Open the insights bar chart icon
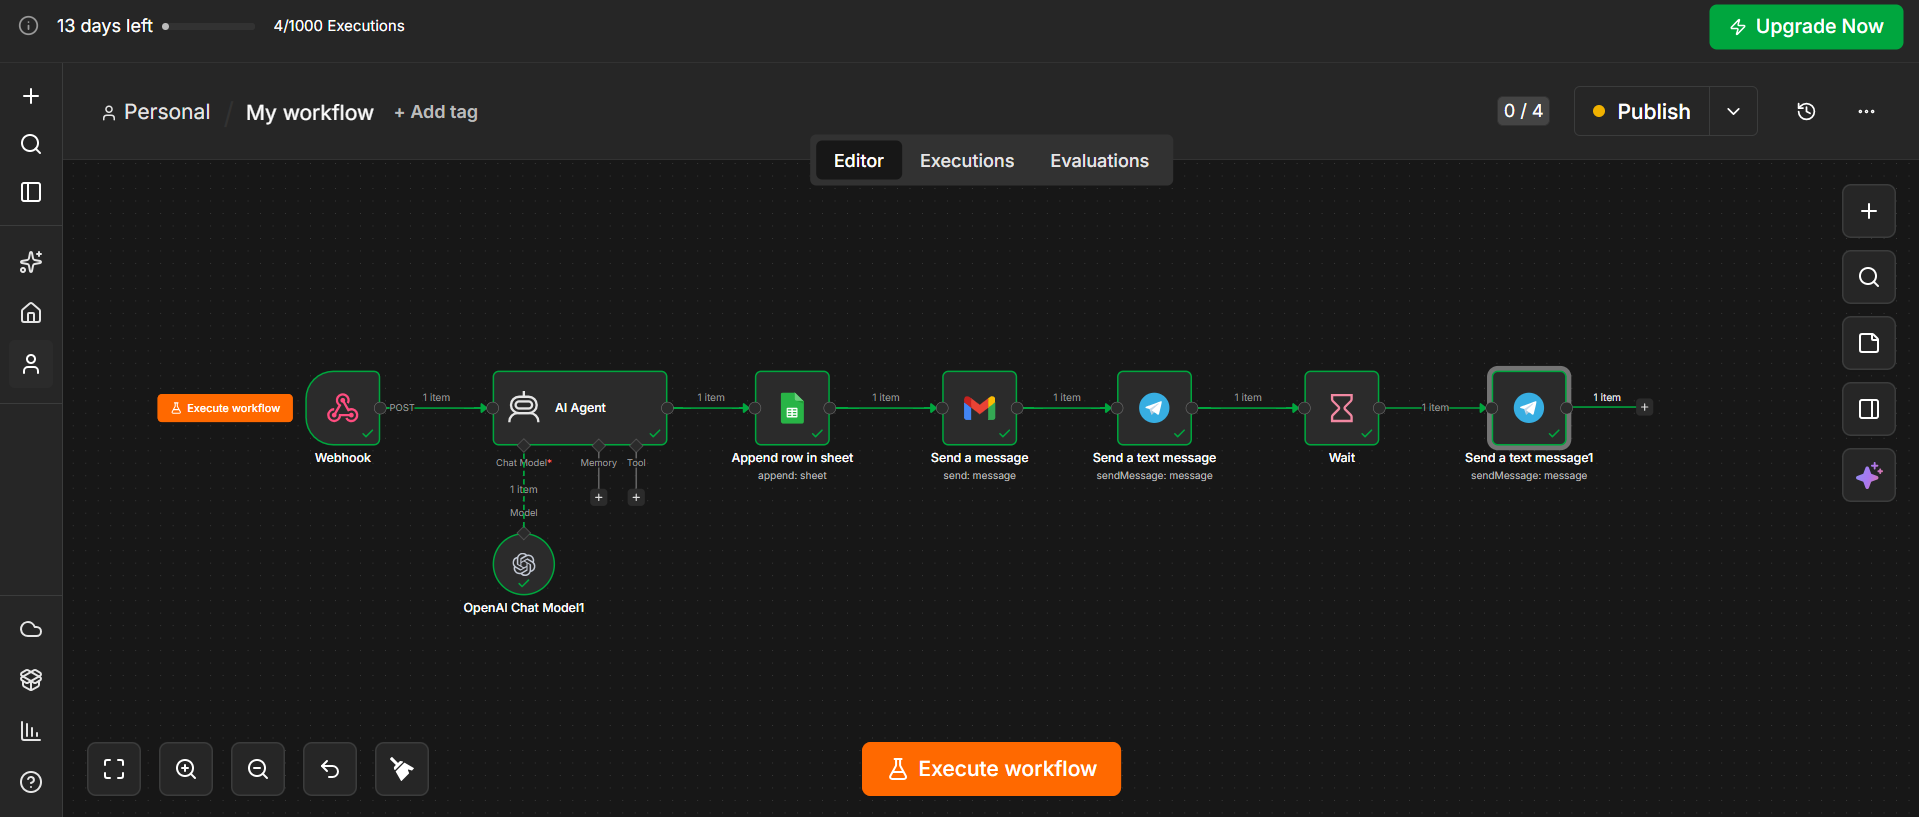The width and height of the screenshot is (1919, 817). (31, 731)
